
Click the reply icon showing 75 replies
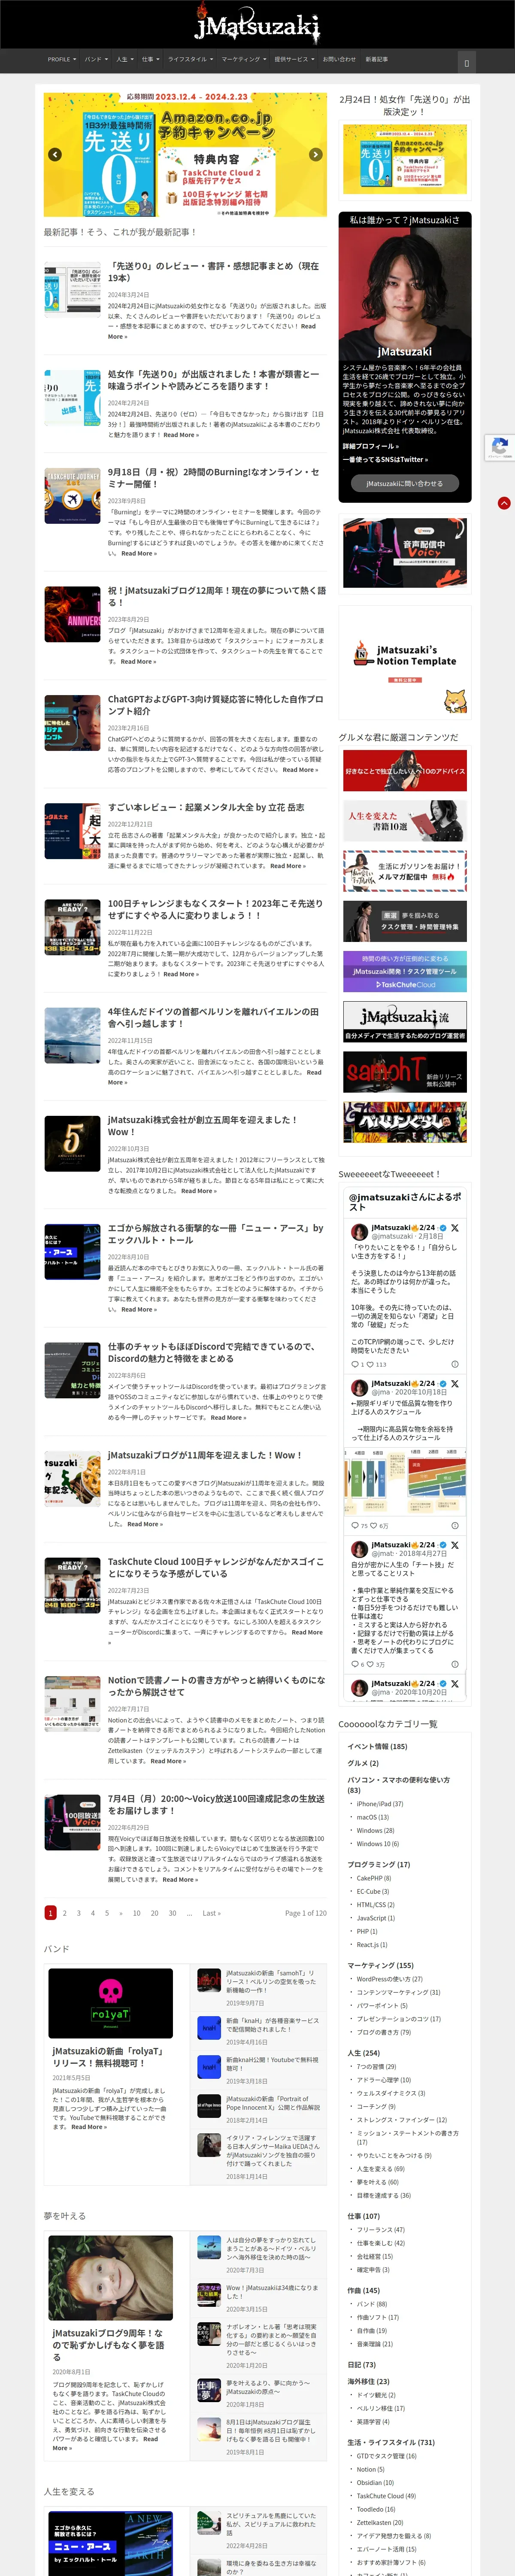pos(354,1526)
